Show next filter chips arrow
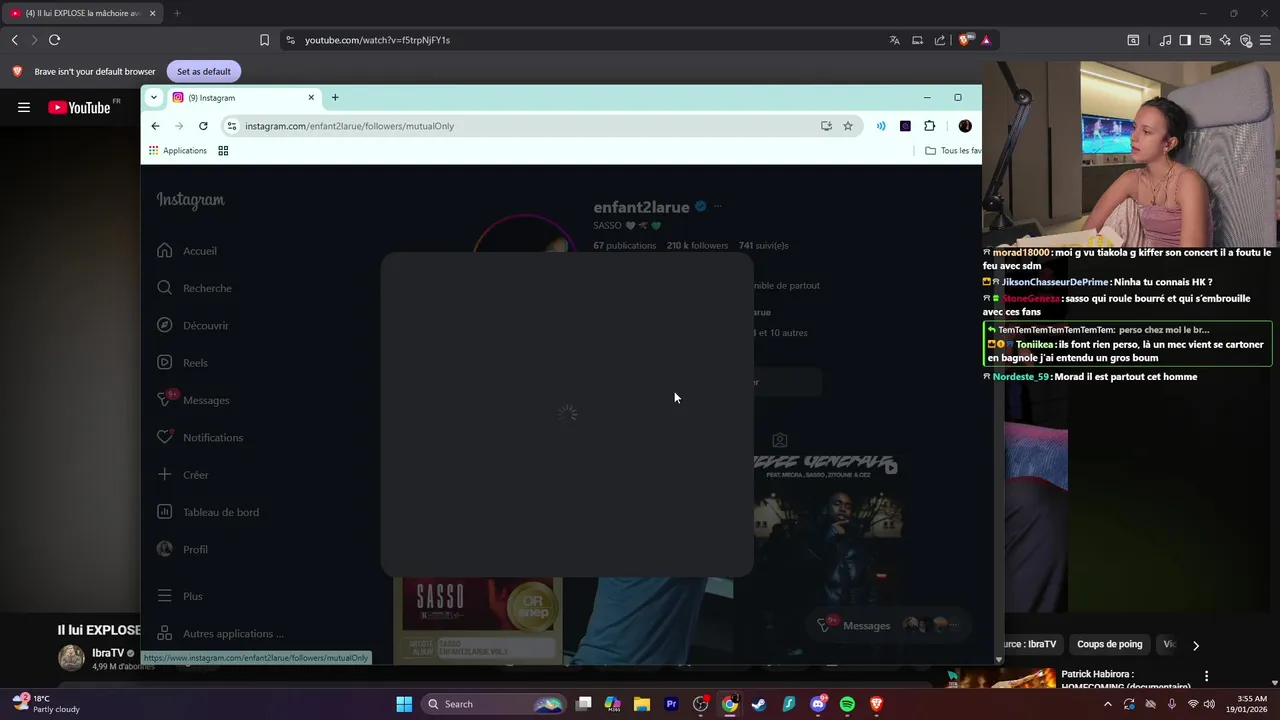 [1195, 645]
